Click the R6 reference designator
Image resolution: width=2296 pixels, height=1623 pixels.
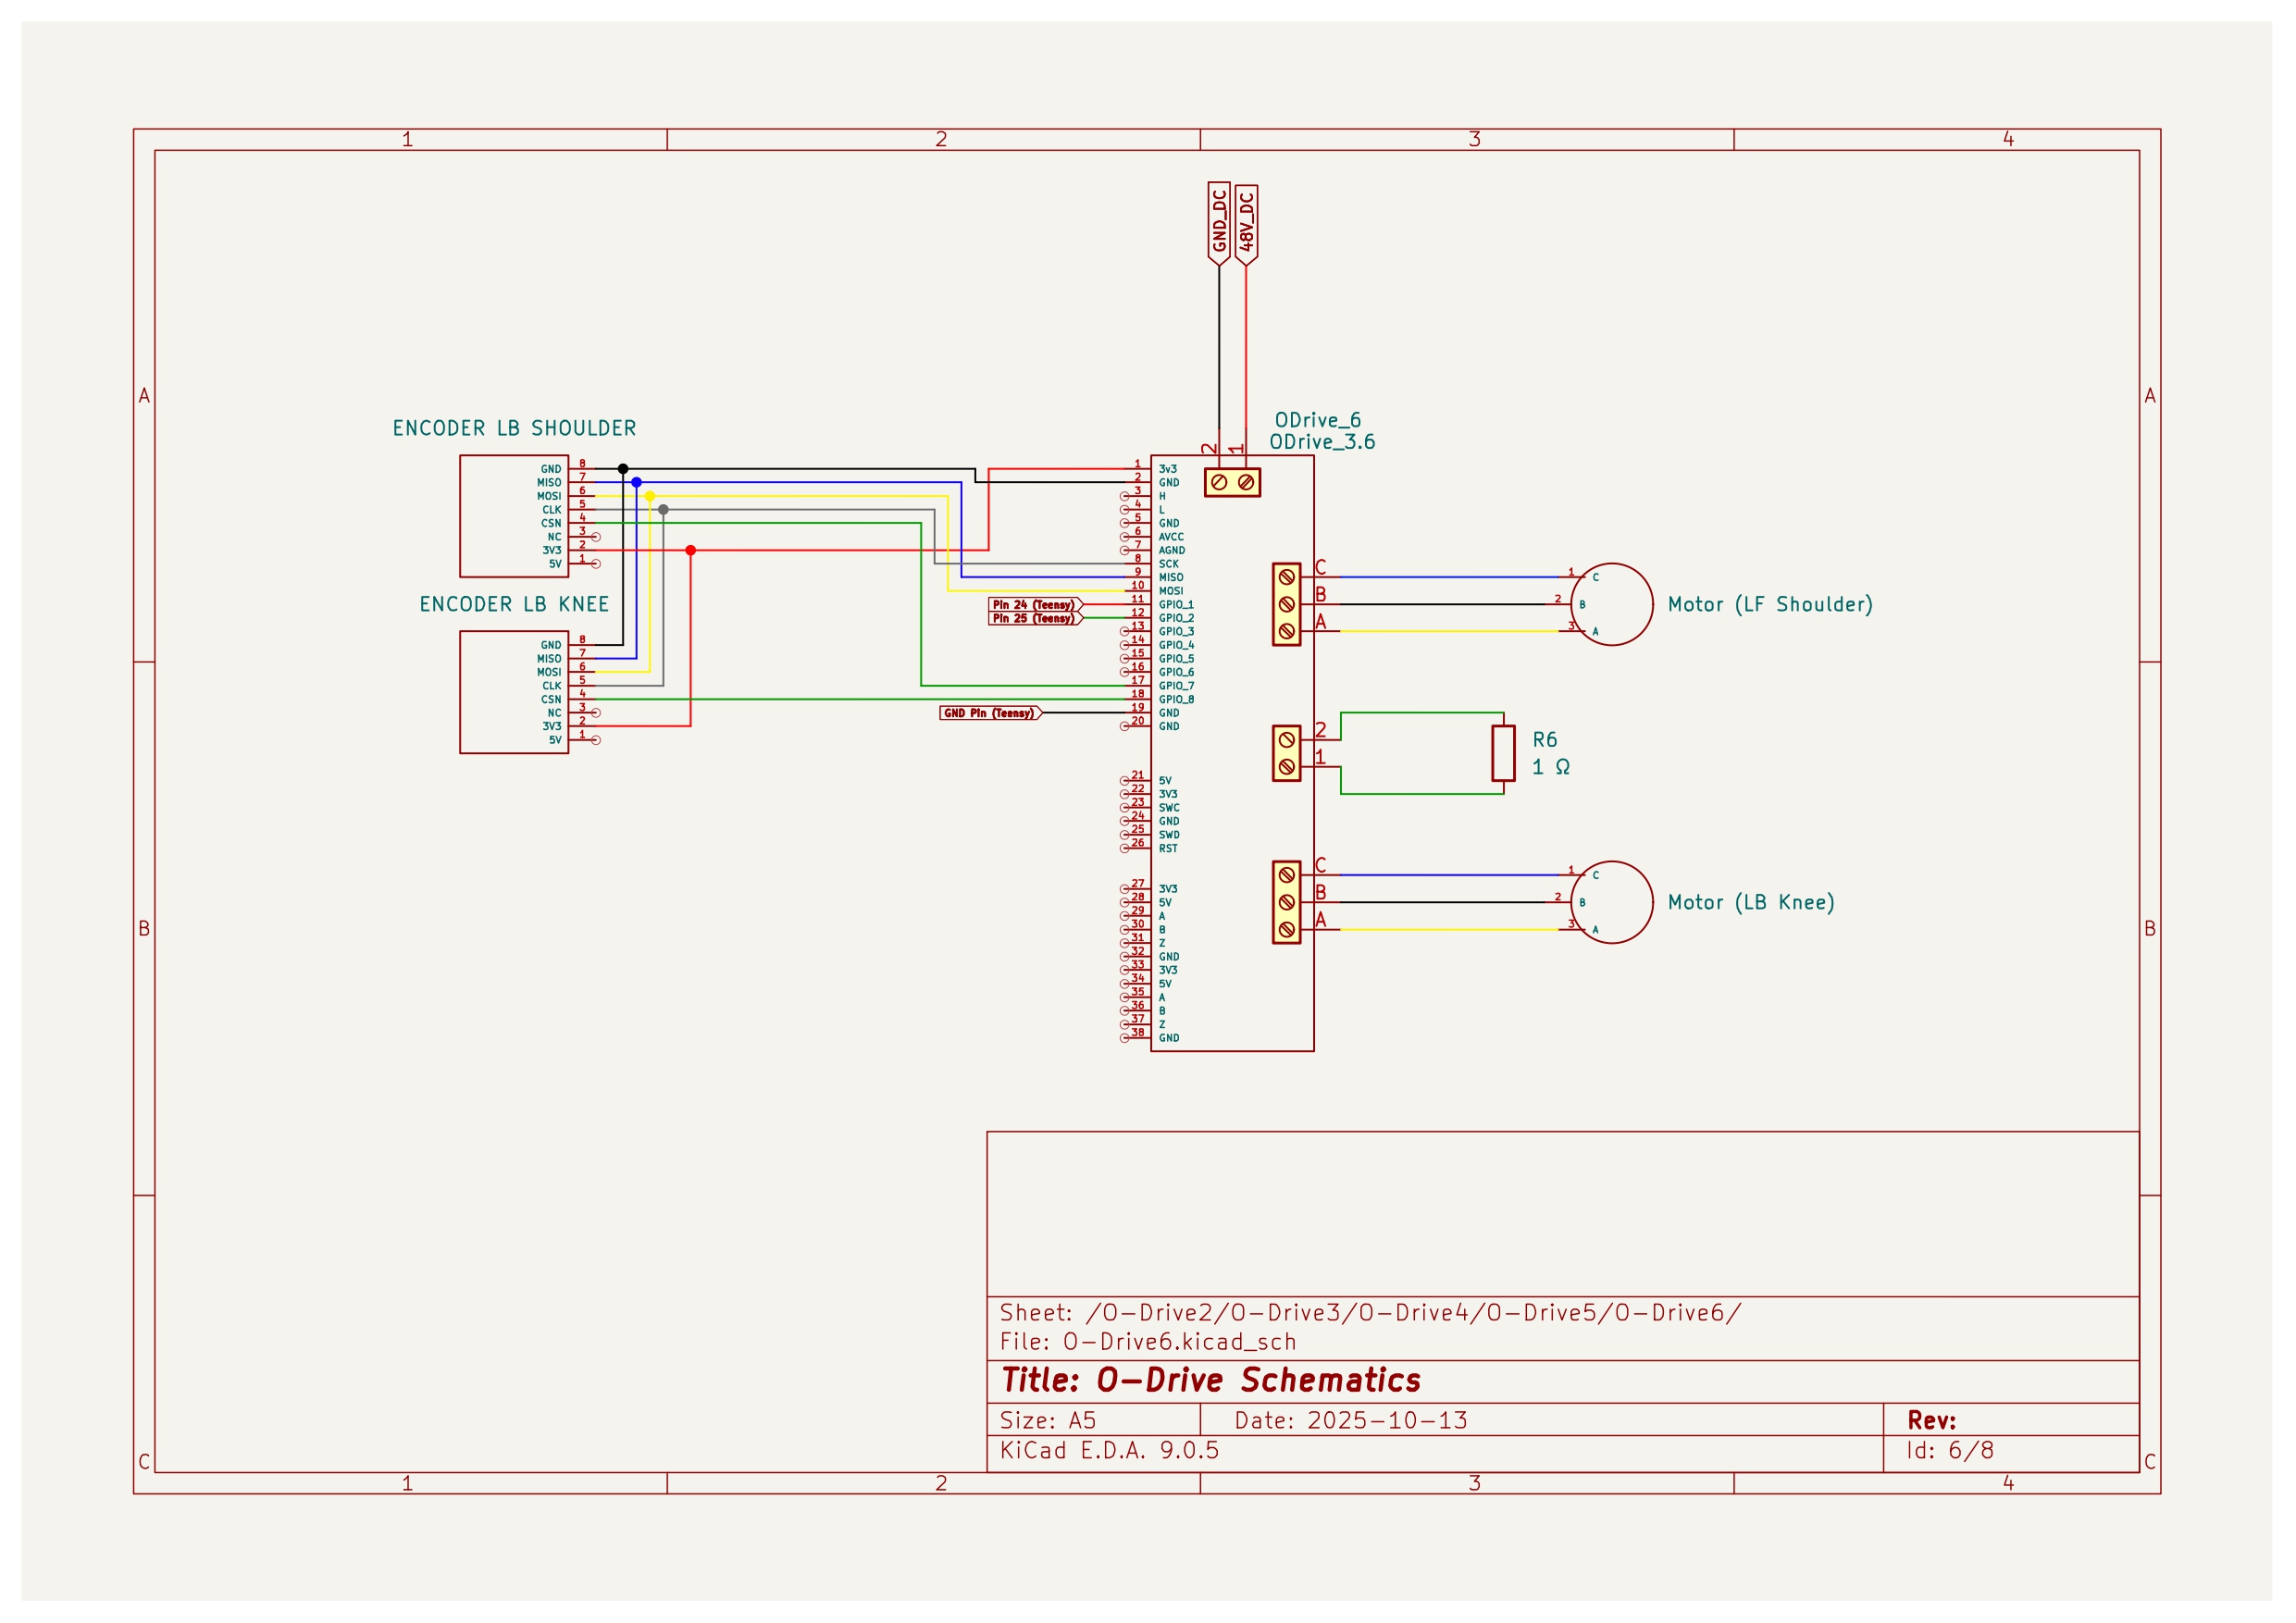click(1544, 740)
